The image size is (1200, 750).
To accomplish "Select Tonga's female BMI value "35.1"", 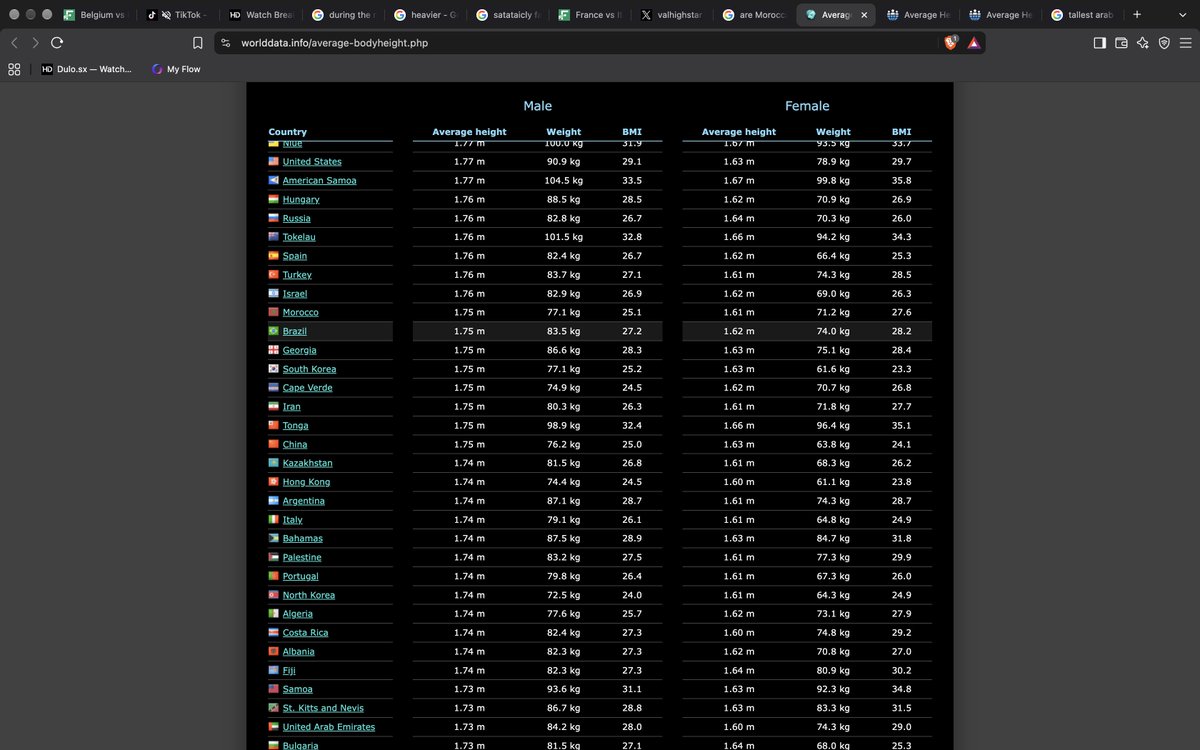I will click(x=901, y=426).
